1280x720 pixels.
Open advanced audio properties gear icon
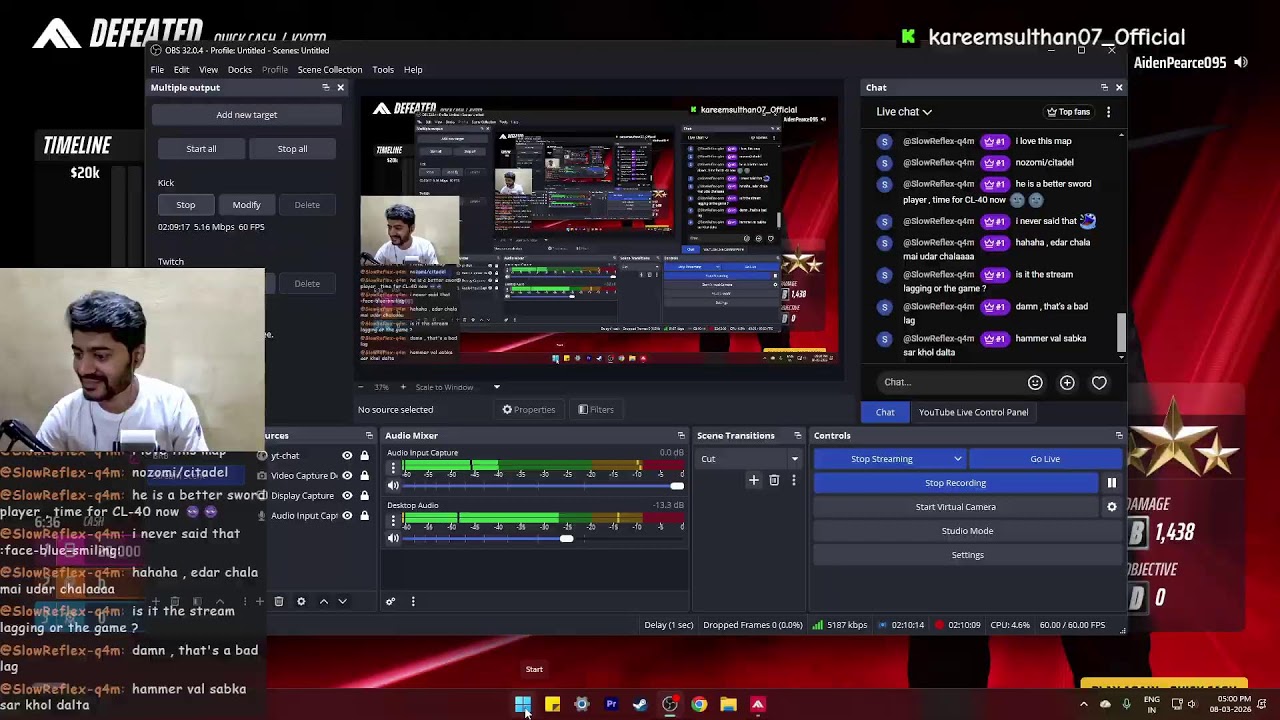(391, 602)
